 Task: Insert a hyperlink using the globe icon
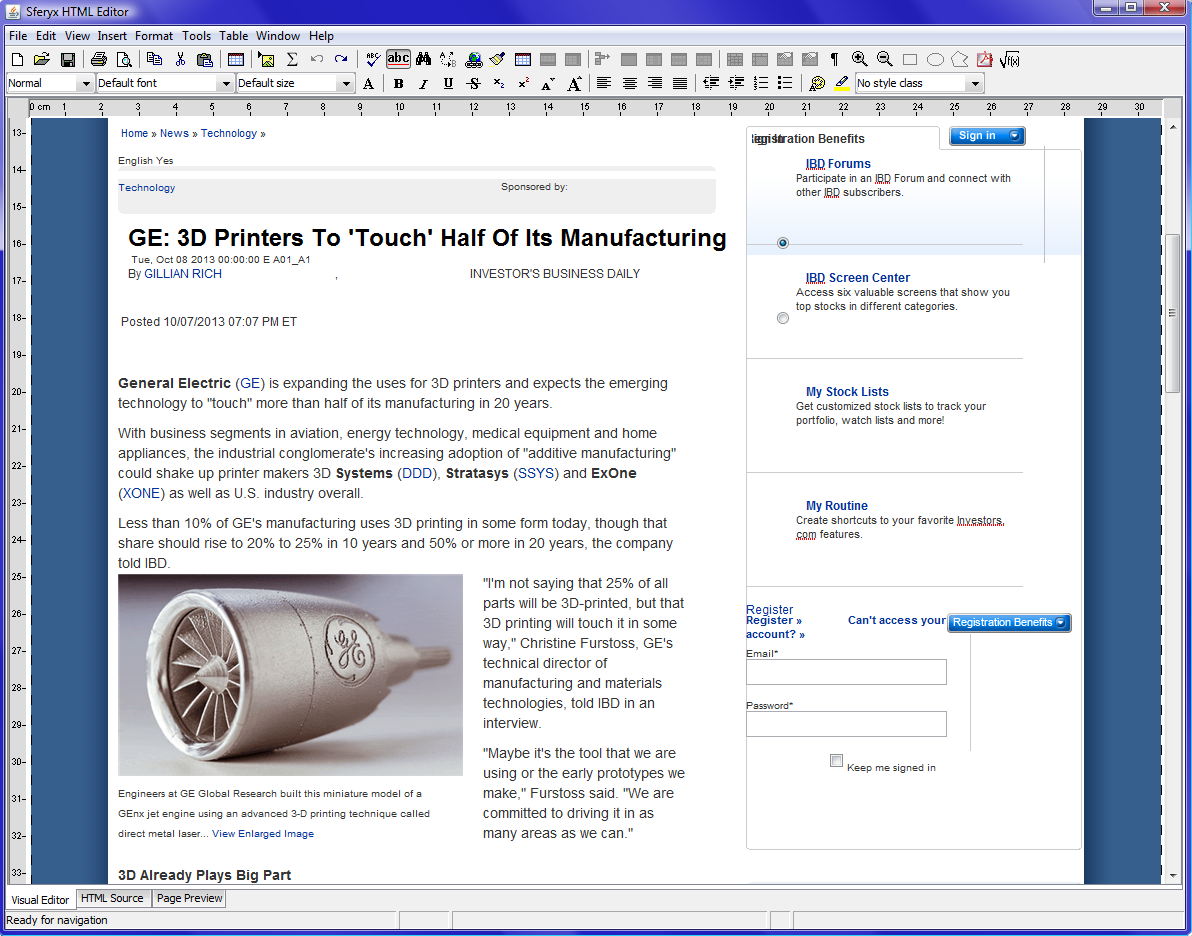tap(475, 59)
